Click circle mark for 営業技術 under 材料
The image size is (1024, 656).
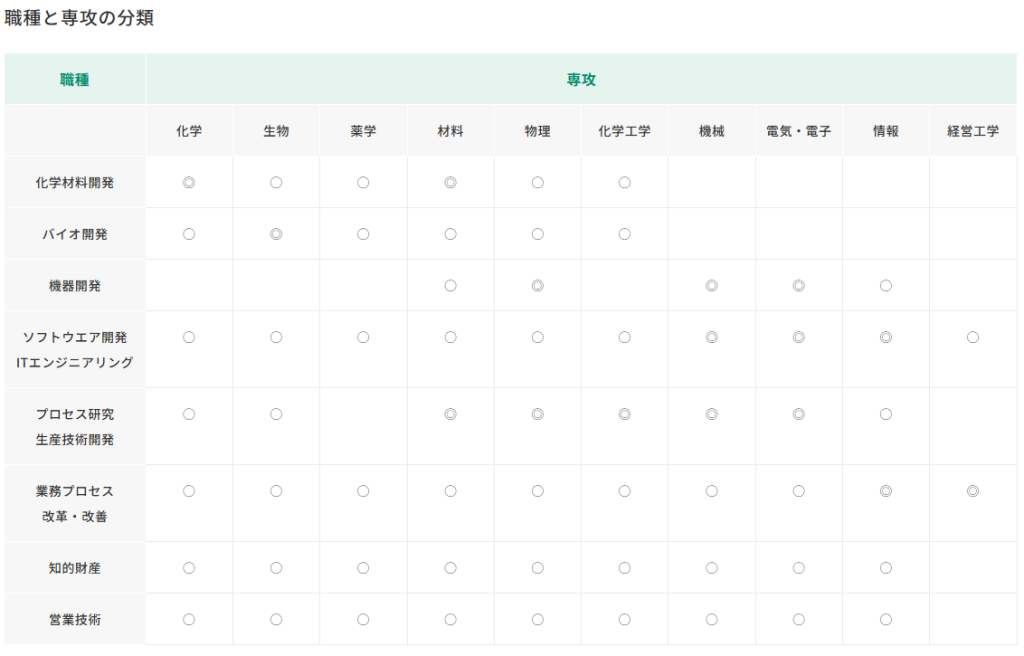[x=451, y=619]
